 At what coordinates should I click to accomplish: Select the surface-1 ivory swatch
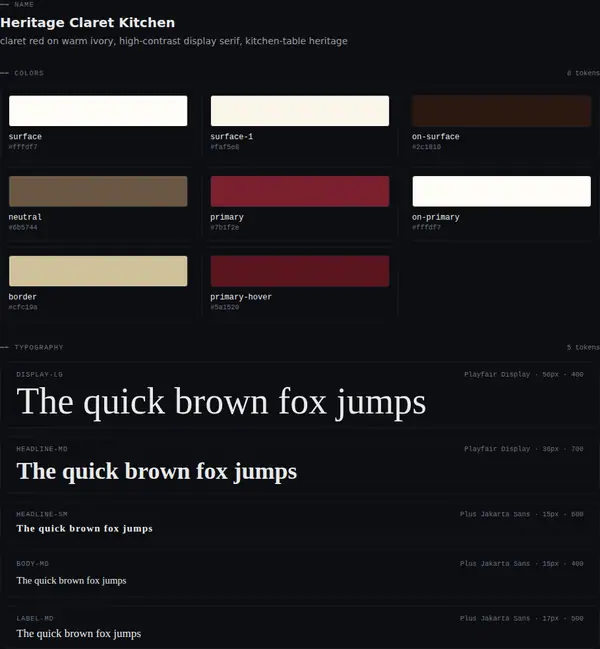300,111
